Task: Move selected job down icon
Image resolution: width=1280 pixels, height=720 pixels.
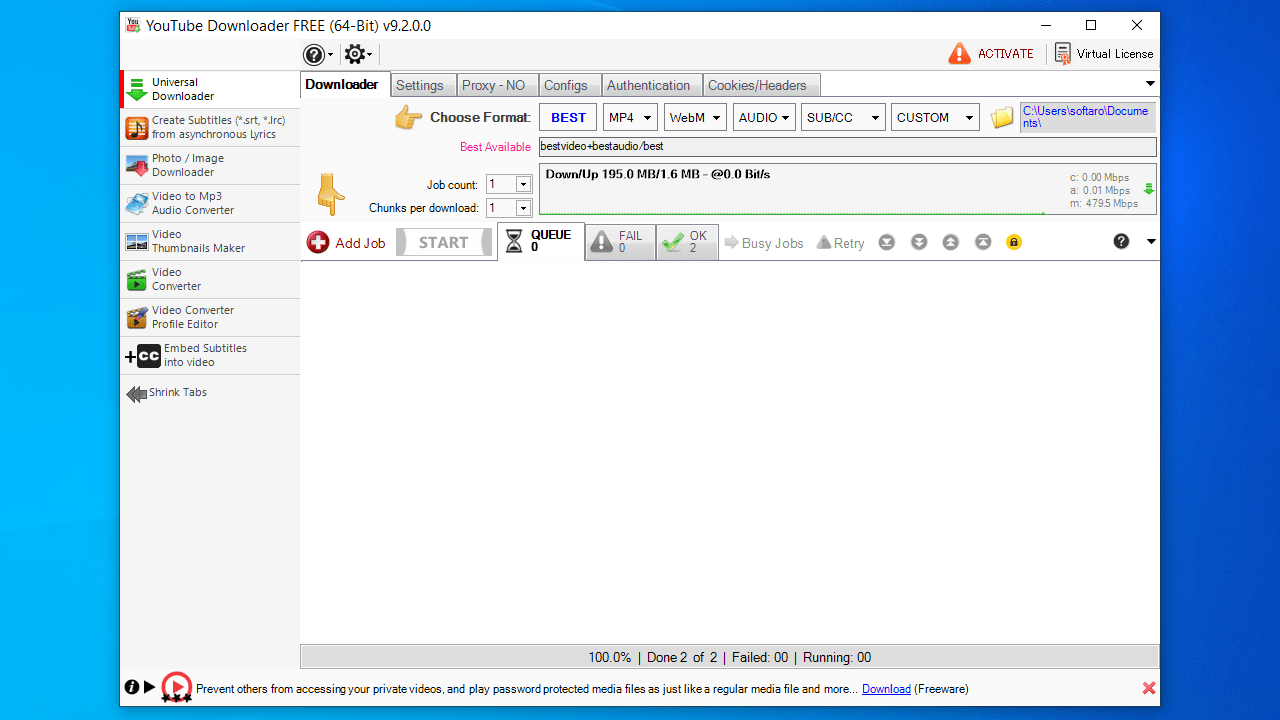Action: [x=919, y=242]
